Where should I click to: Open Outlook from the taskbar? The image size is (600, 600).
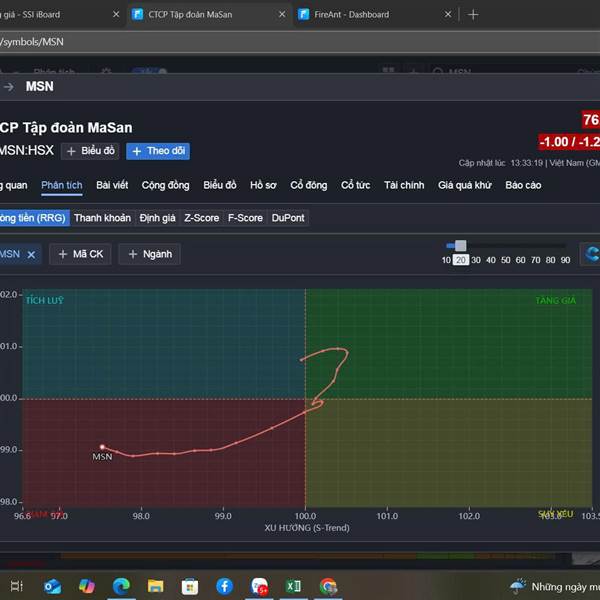(52, 586)
